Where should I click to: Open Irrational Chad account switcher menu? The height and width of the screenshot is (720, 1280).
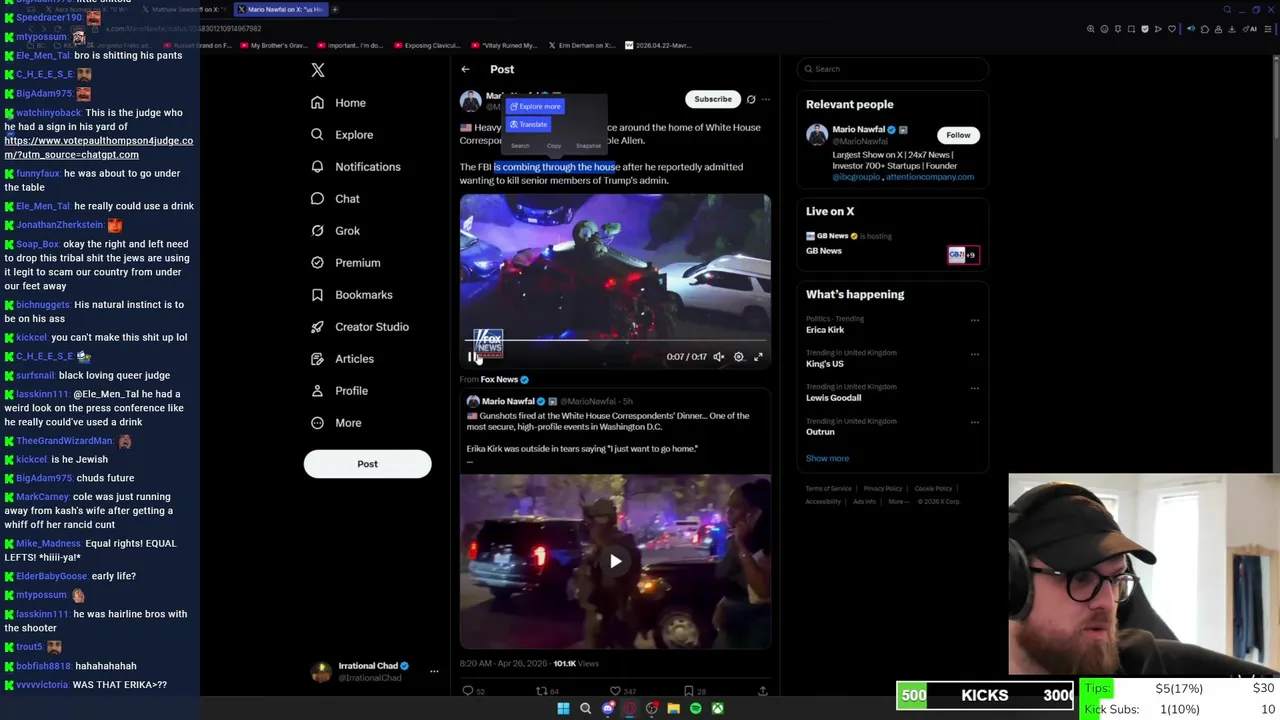point(434,671)
